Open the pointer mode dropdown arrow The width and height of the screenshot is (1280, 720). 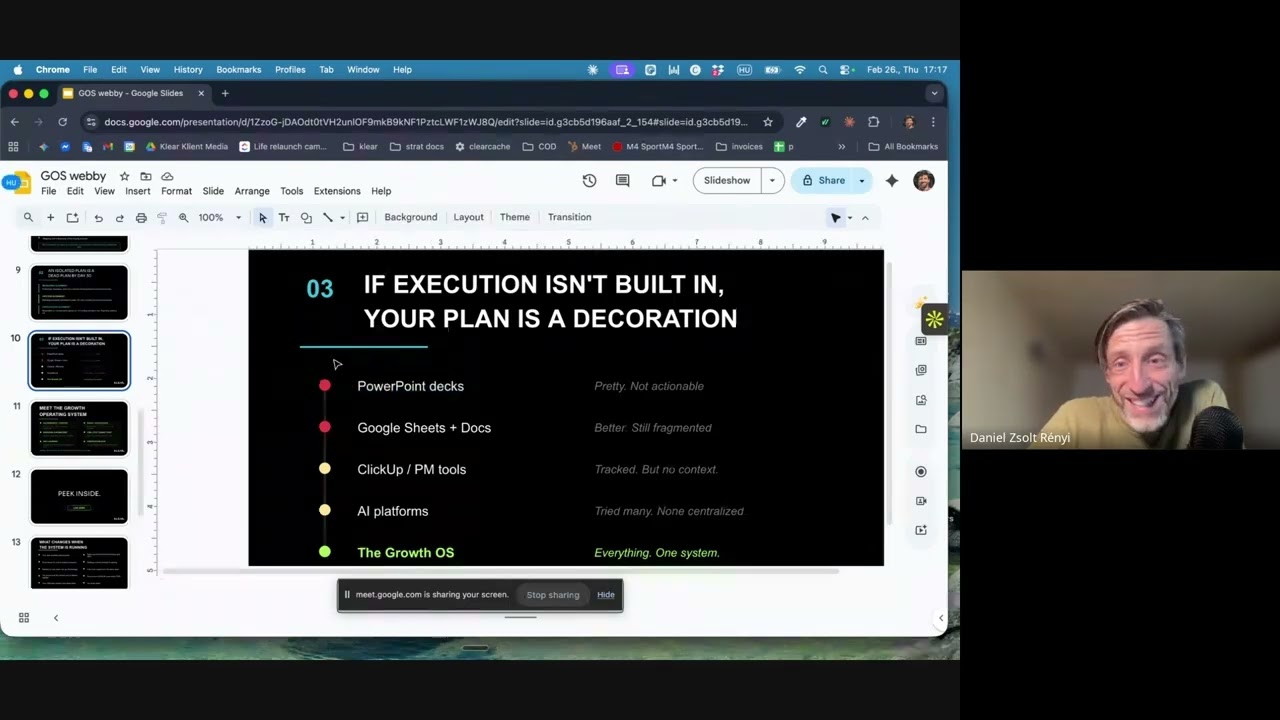850,217
